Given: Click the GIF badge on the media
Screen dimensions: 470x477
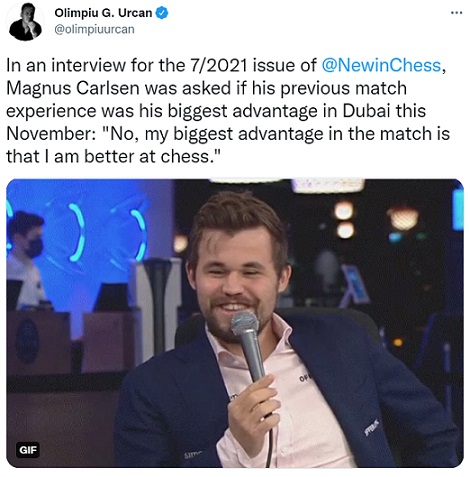Looking at the screenshot, I should pos(28,450).
